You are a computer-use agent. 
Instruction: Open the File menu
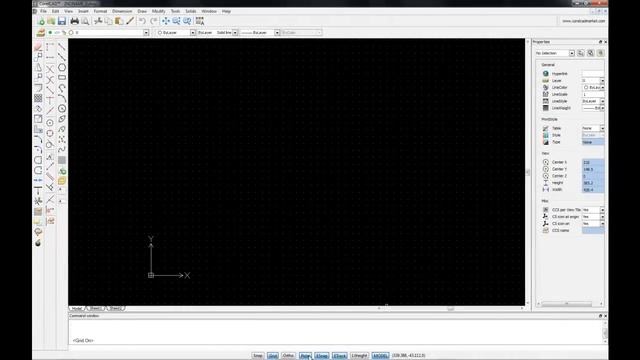point(43,11)
